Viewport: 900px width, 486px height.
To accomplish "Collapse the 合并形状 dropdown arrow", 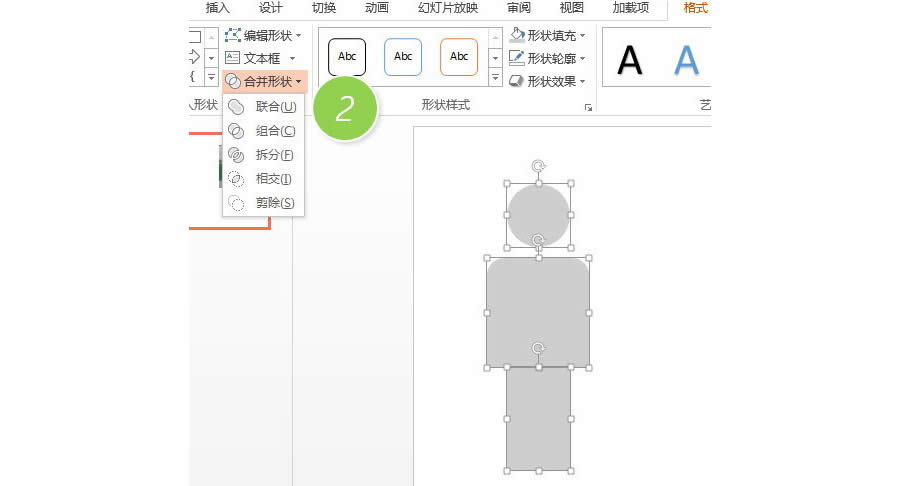I will click(x=298, y=82).
